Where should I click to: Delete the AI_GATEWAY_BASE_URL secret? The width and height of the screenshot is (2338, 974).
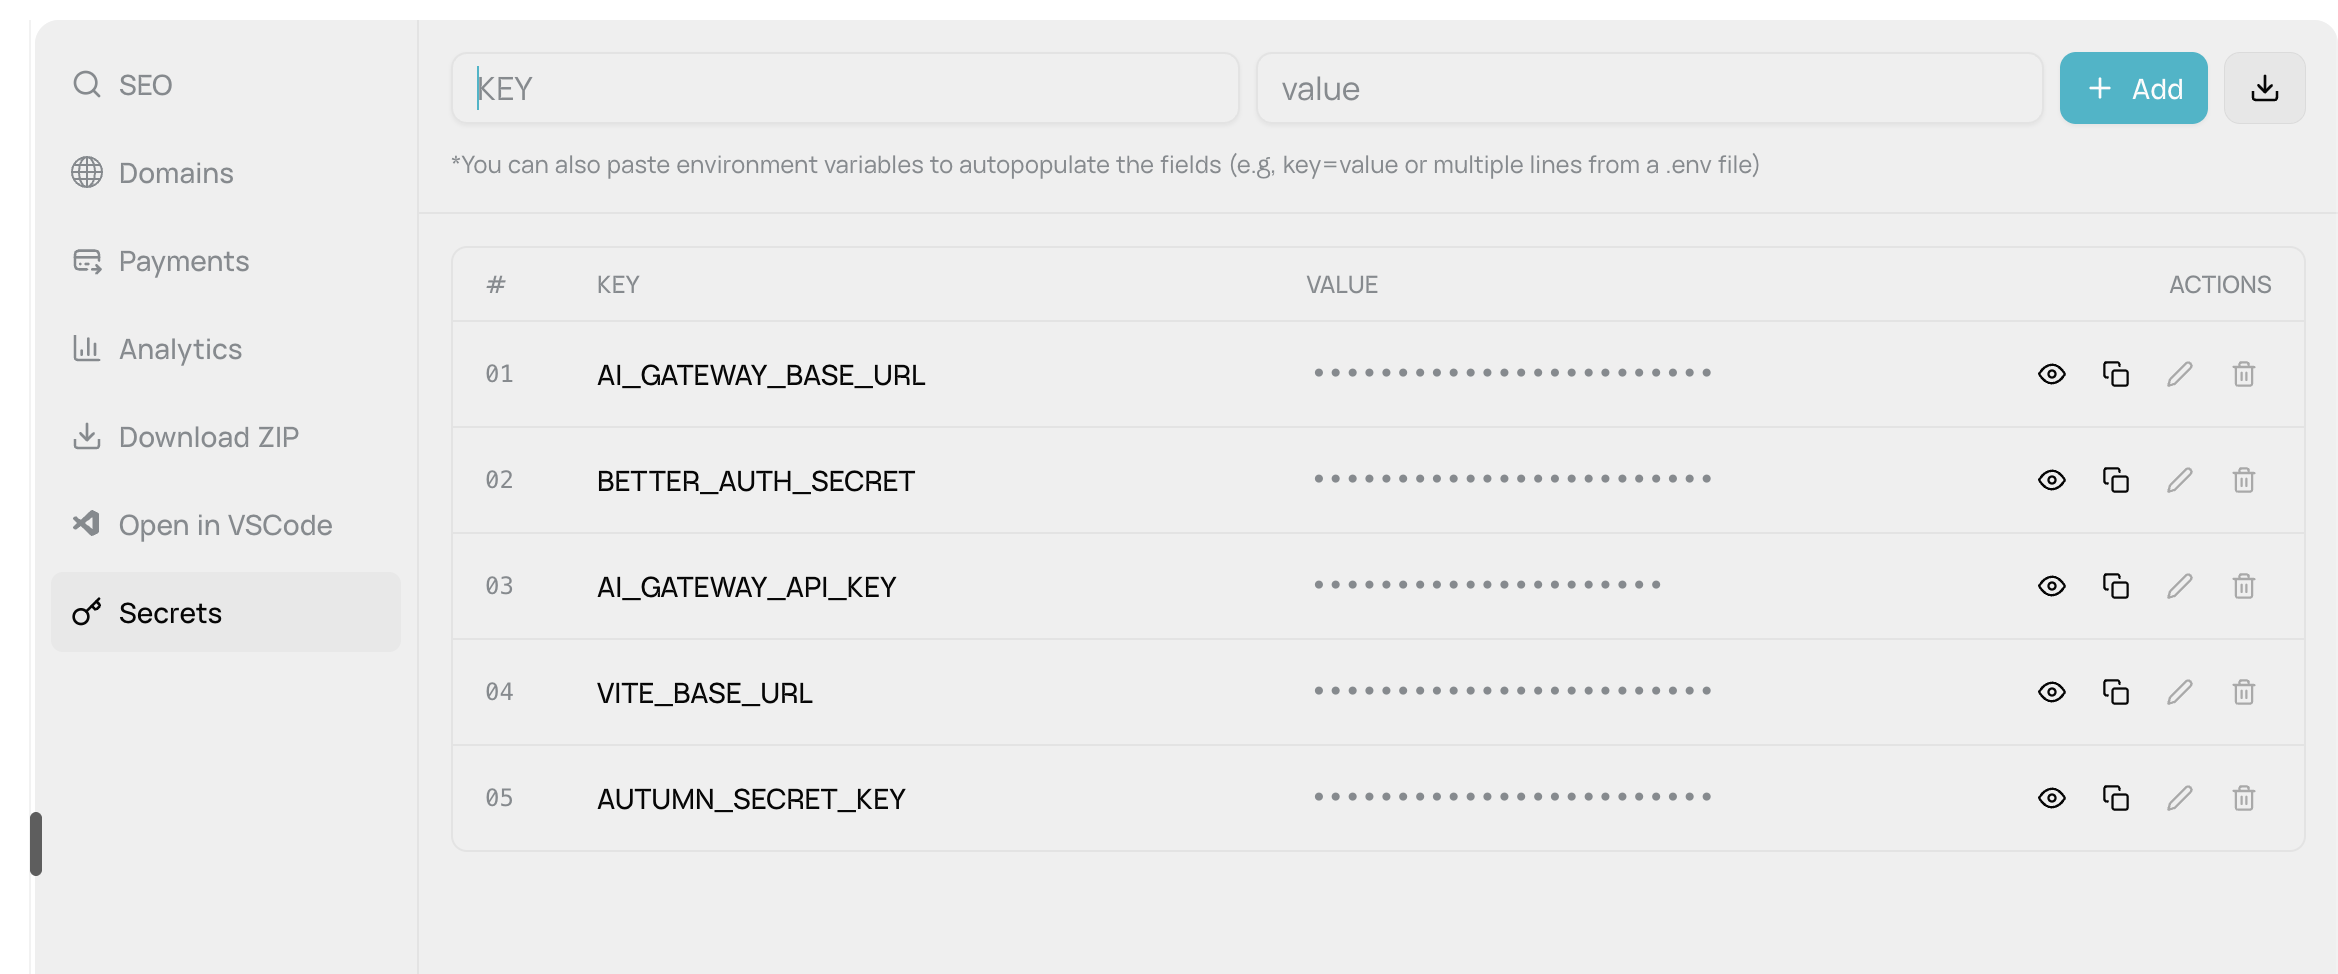(2243, 374)
